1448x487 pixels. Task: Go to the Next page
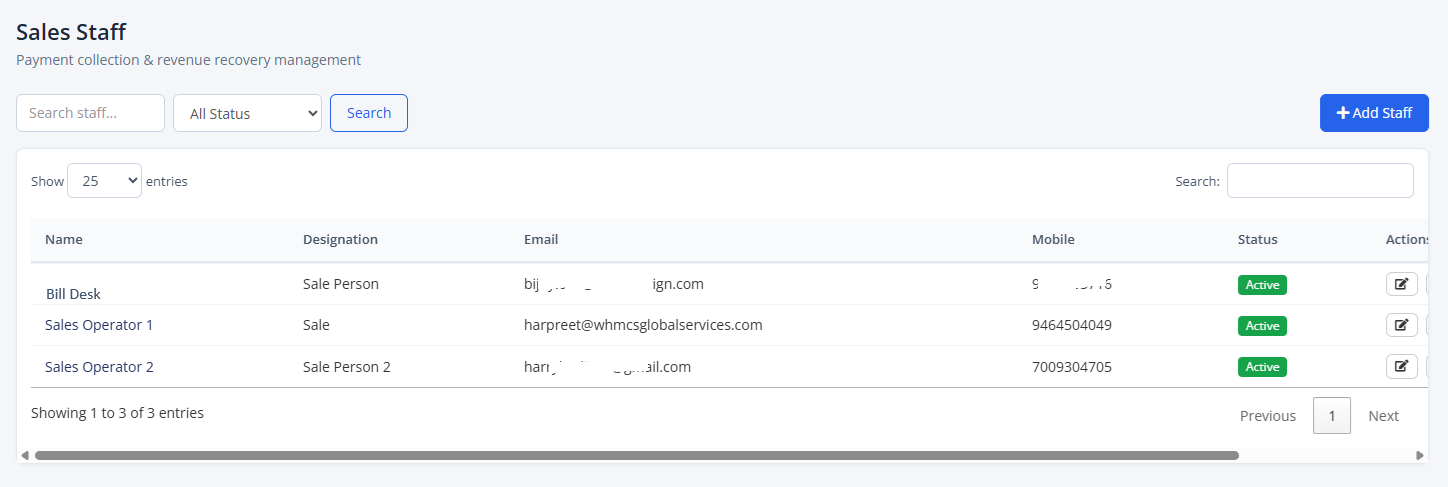(x=1384, y=416)
